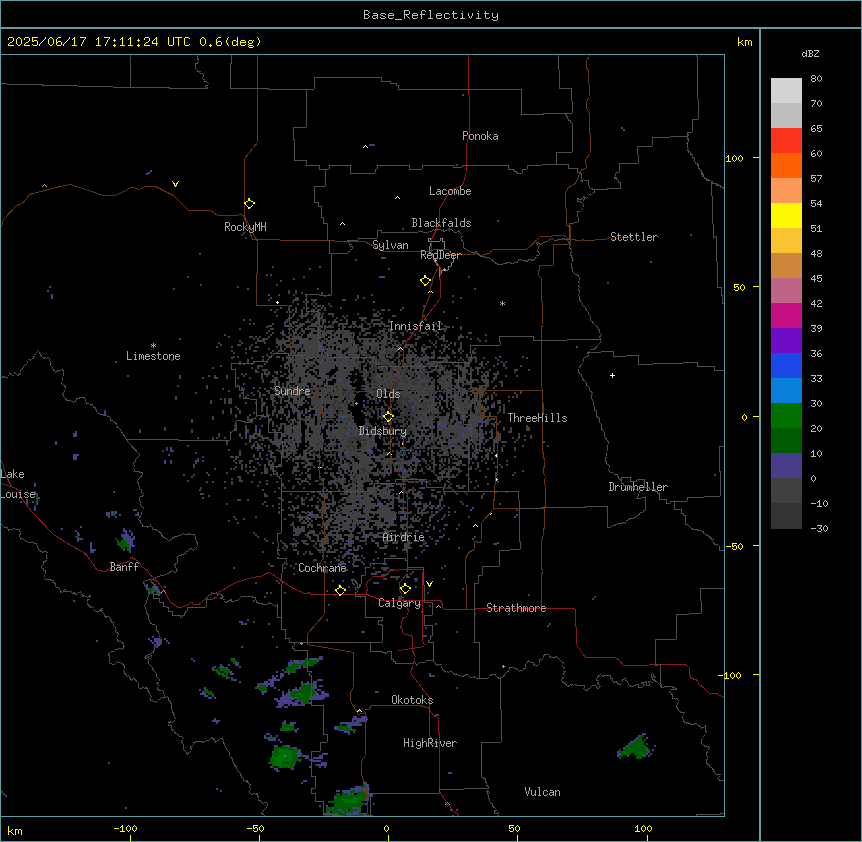The height and width of the screenshot is (842, 862).
Task: Click the green echo near Banff
Action: 125,542
